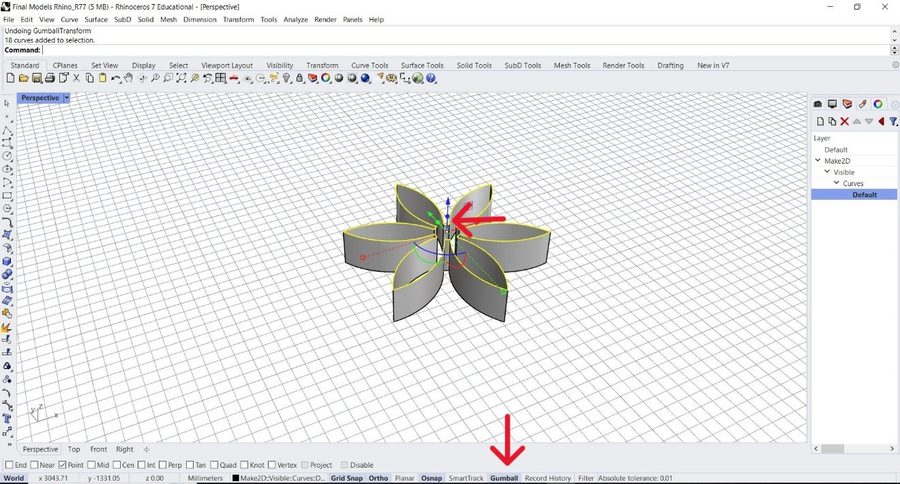Switch to the Top viewport tab
900x484 pixels.
pos(74,450)
